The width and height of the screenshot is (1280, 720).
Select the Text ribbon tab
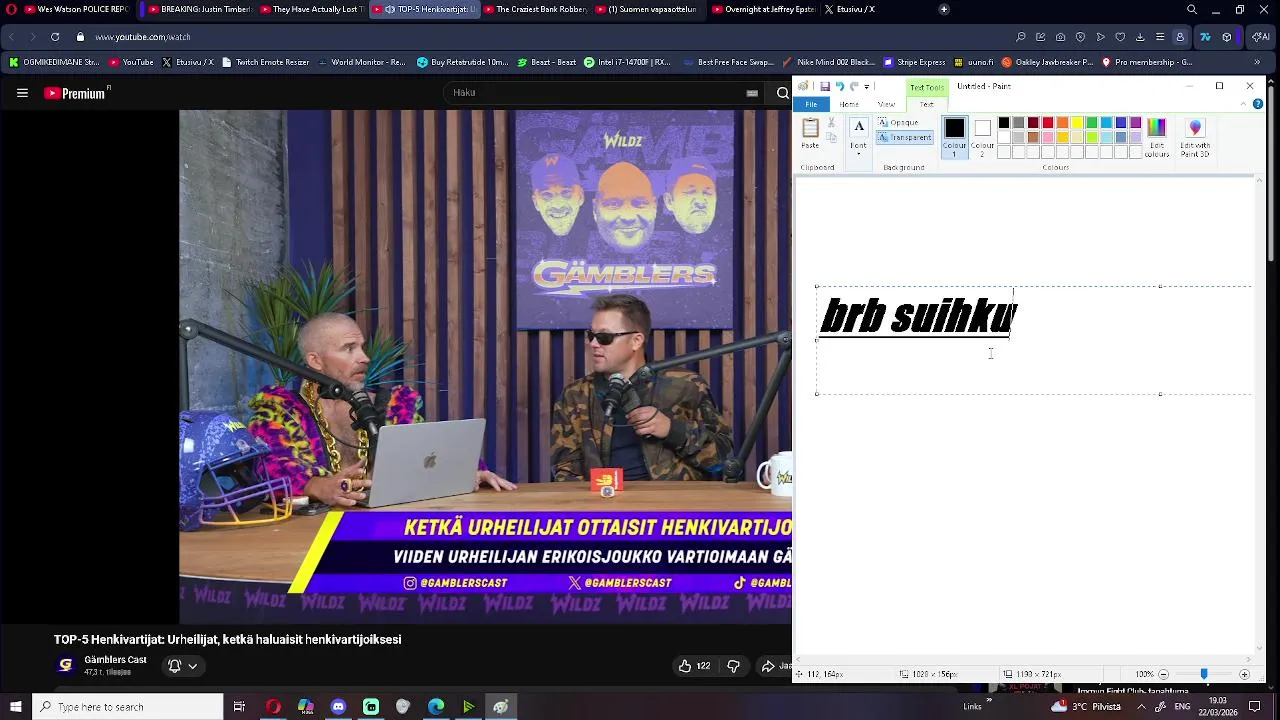point(927,104)
